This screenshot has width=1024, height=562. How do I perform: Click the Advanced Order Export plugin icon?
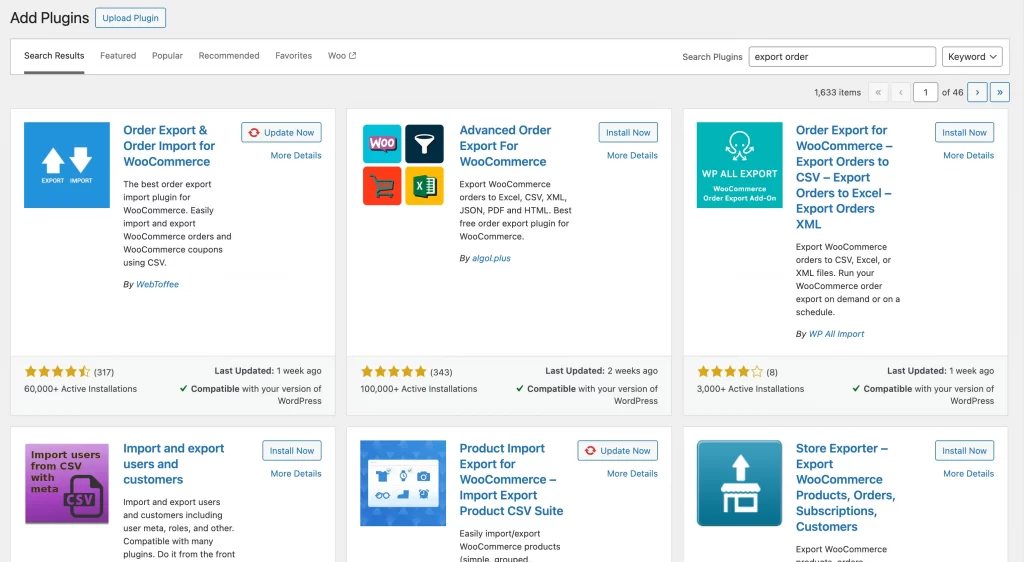click(x=403, y=165)
